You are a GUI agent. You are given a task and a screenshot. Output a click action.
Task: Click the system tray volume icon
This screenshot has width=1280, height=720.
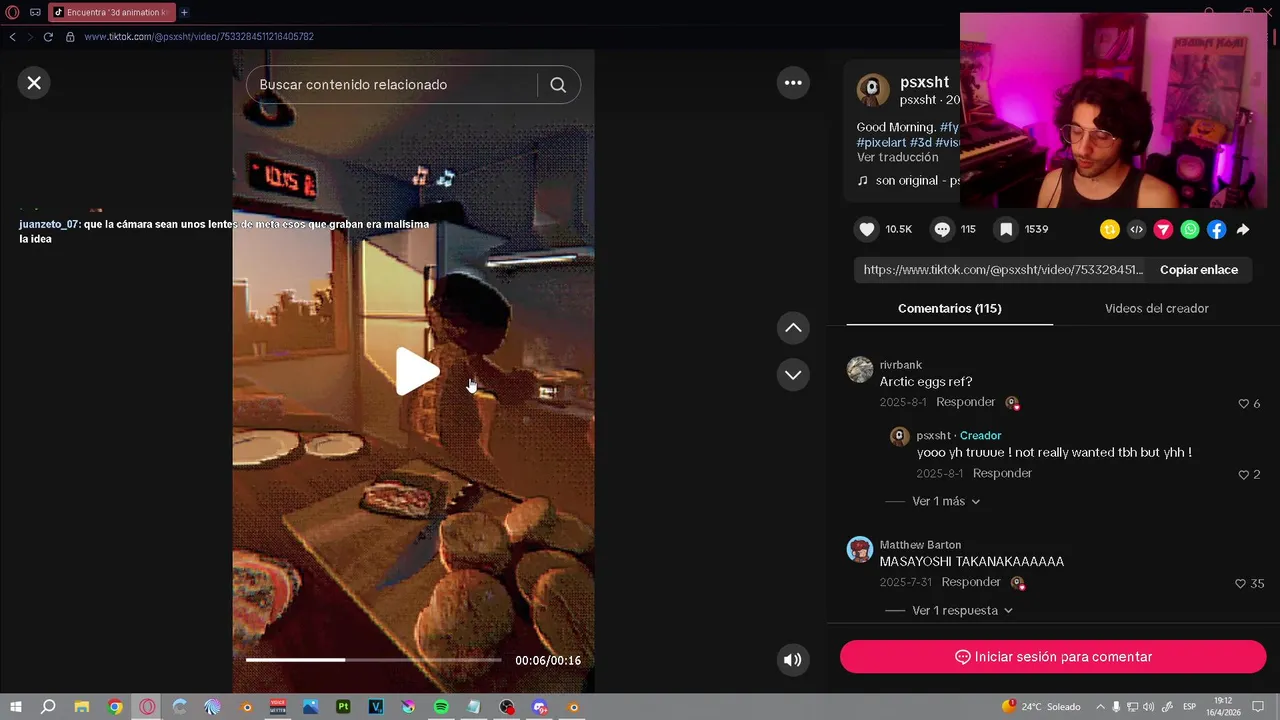(x=1148, y=707)
